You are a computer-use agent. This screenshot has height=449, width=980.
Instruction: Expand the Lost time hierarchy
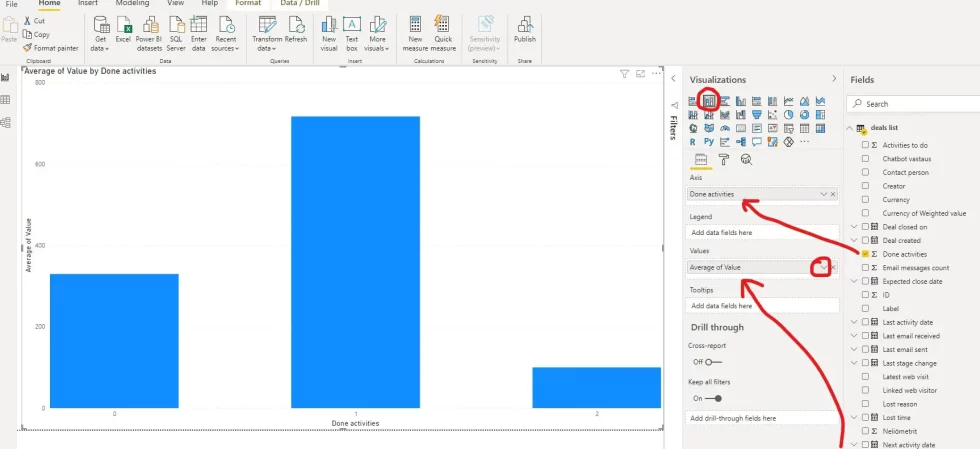854,417
